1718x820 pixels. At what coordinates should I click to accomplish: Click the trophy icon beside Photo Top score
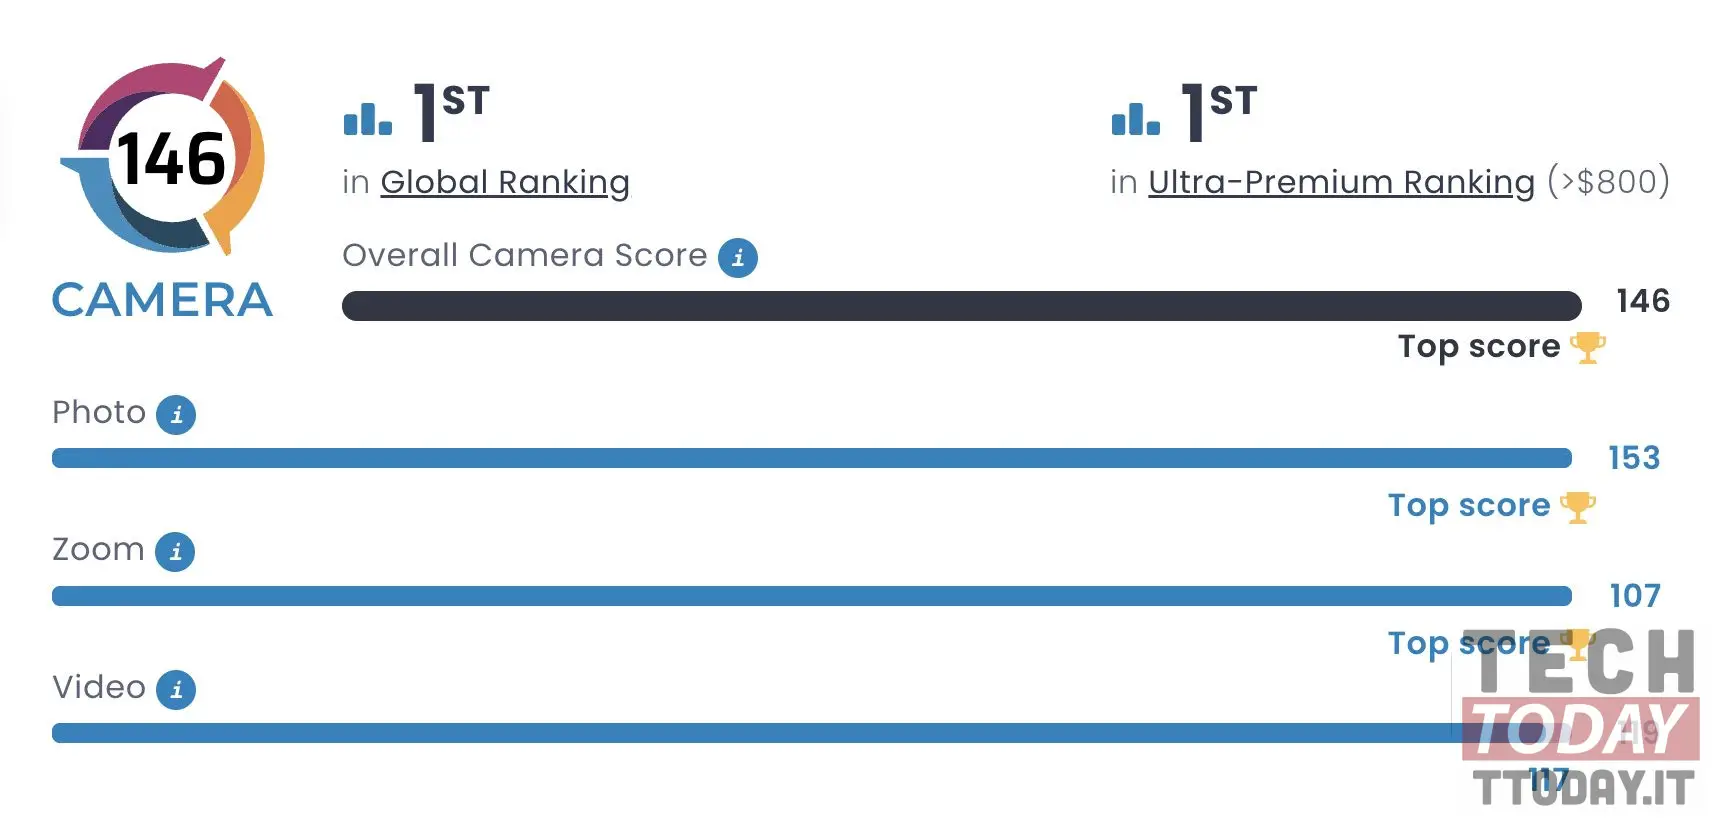(x=1577, y=507)
